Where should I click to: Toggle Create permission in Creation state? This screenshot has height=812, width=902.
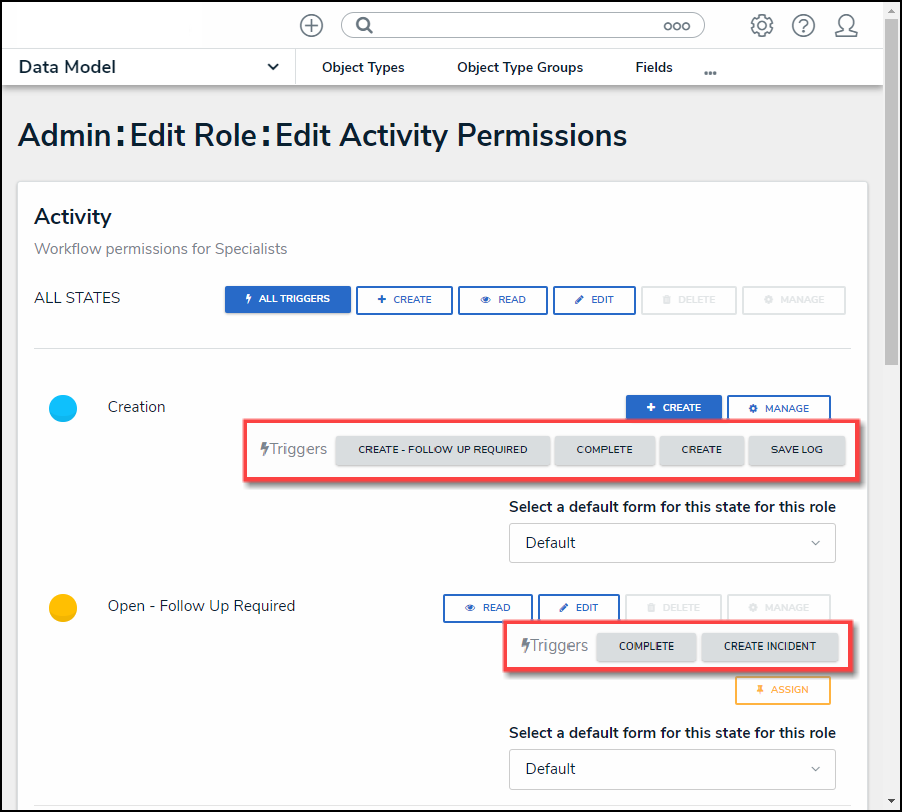tap(673, 408)
